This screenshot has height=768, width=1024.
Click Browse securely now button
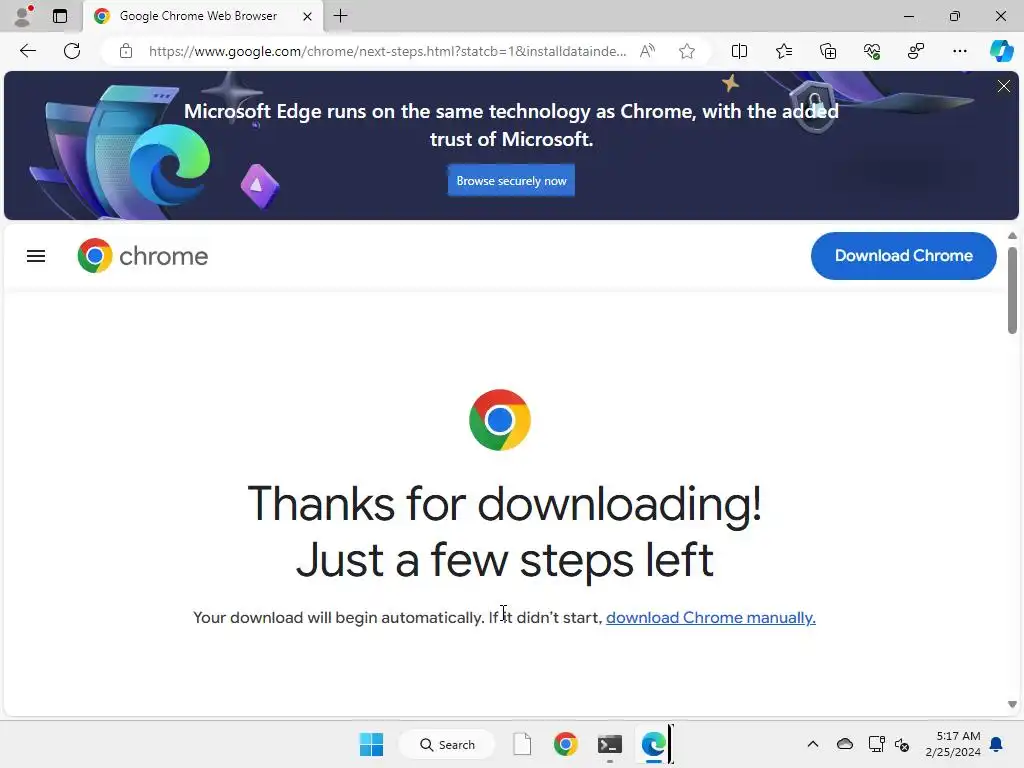[x=511, y=181]
